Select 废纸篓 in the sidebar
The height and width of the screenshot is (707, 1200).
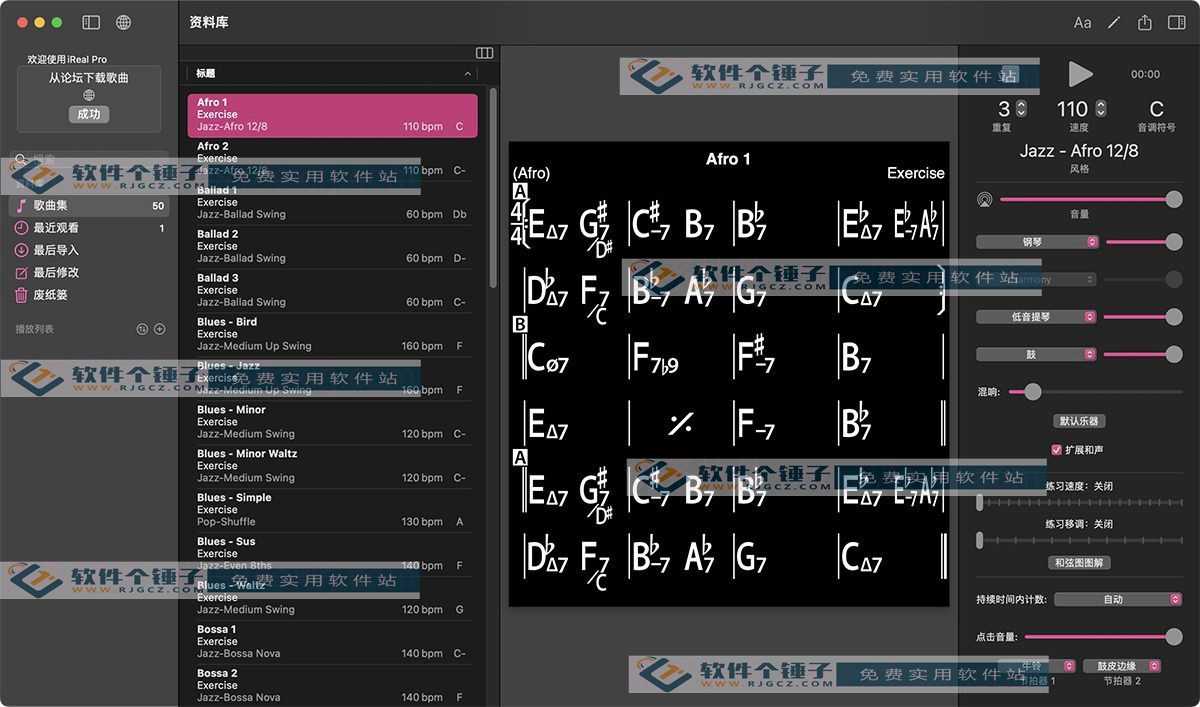[88, 295]
